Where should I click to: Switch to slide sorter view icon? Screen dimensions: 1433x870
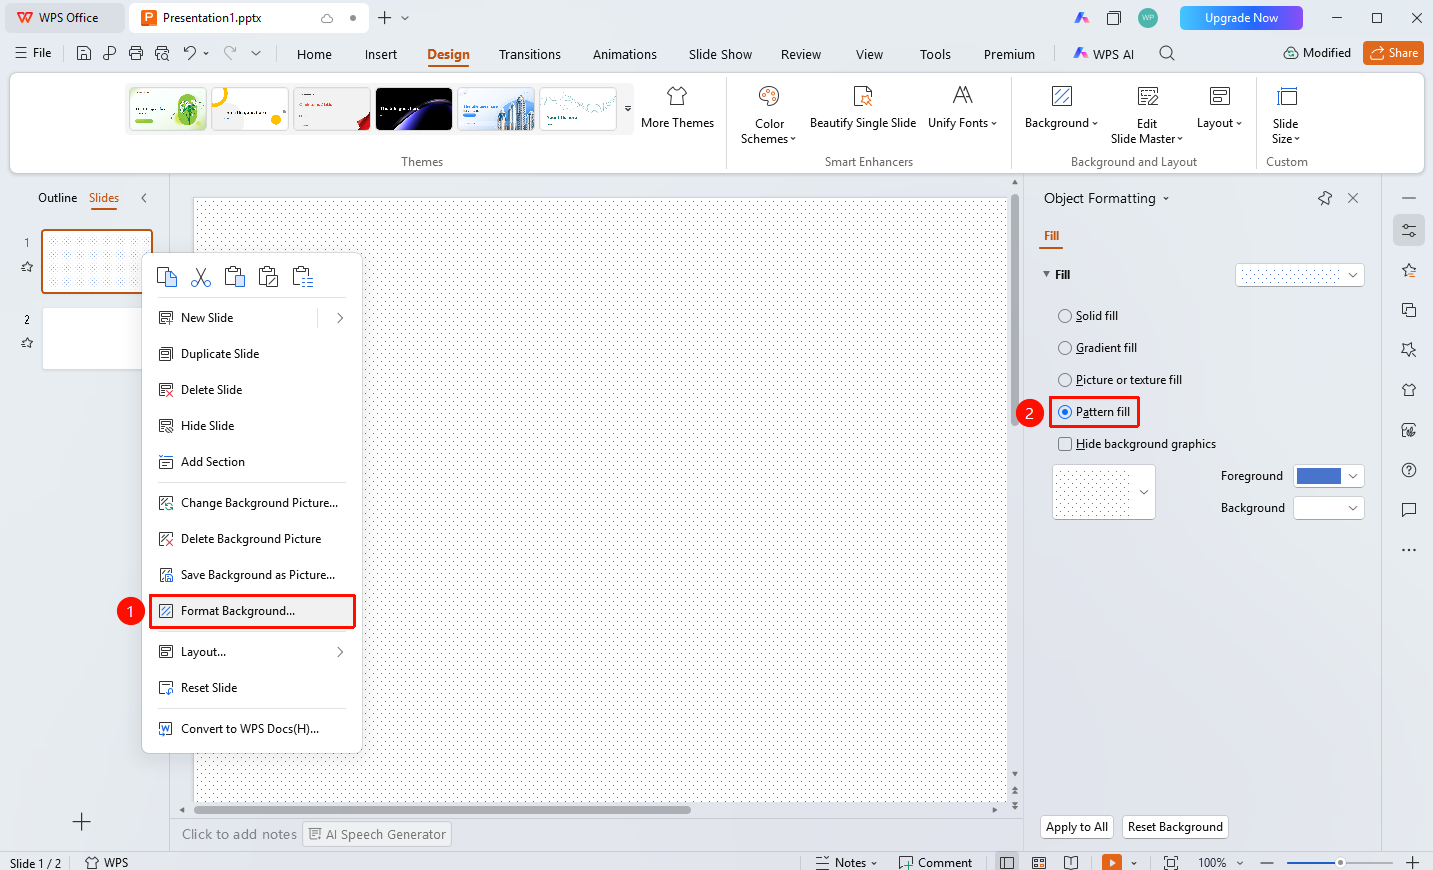[x=1039, y=862]
